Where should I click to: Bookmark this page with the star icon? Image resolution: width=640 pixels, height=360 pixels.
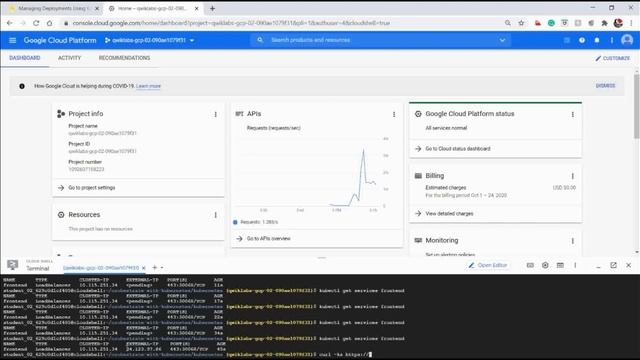(x=521, y=23)
